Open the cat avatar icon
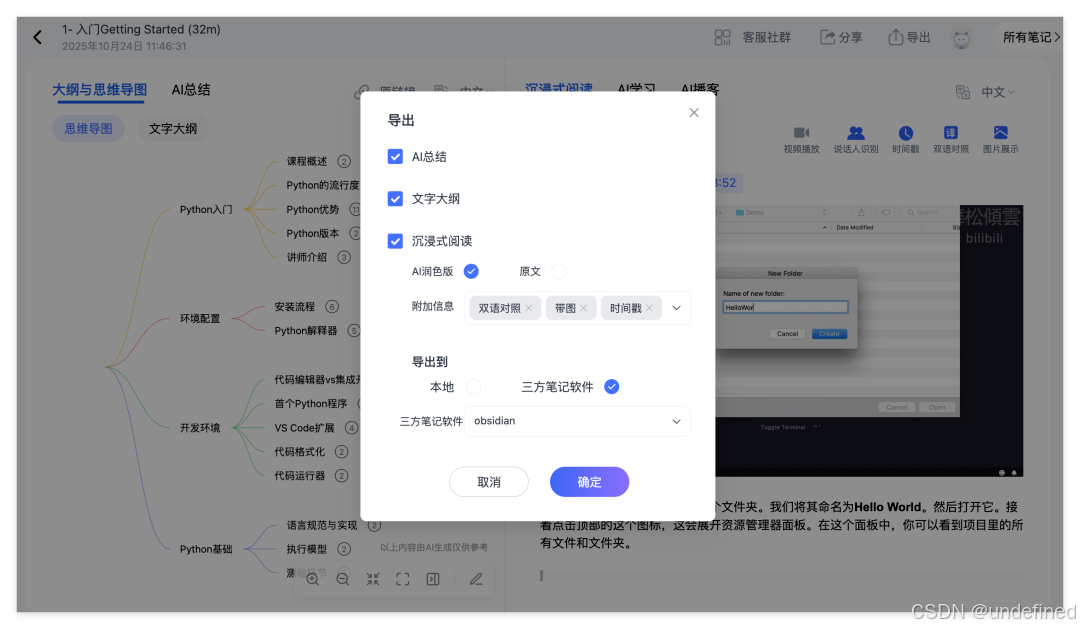This screenshot has height=629, width=1080. pos(961,38)
